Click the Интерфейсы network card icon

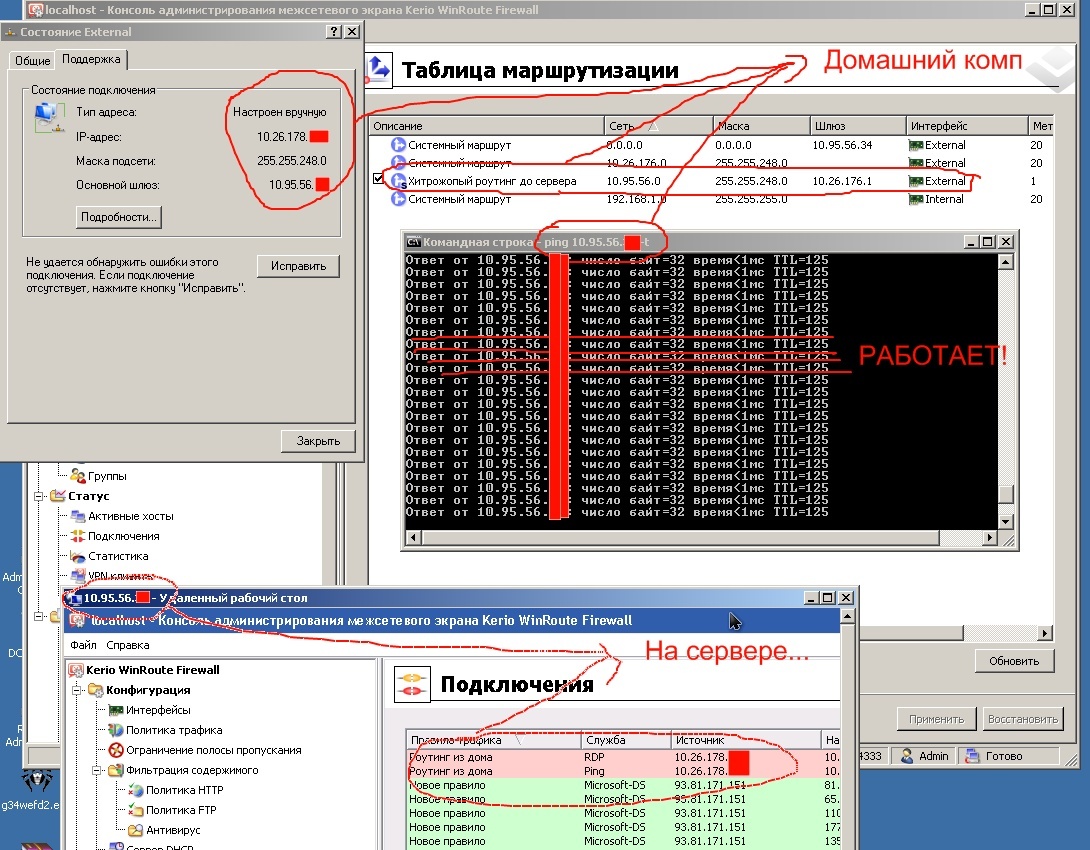click(116, 710)
